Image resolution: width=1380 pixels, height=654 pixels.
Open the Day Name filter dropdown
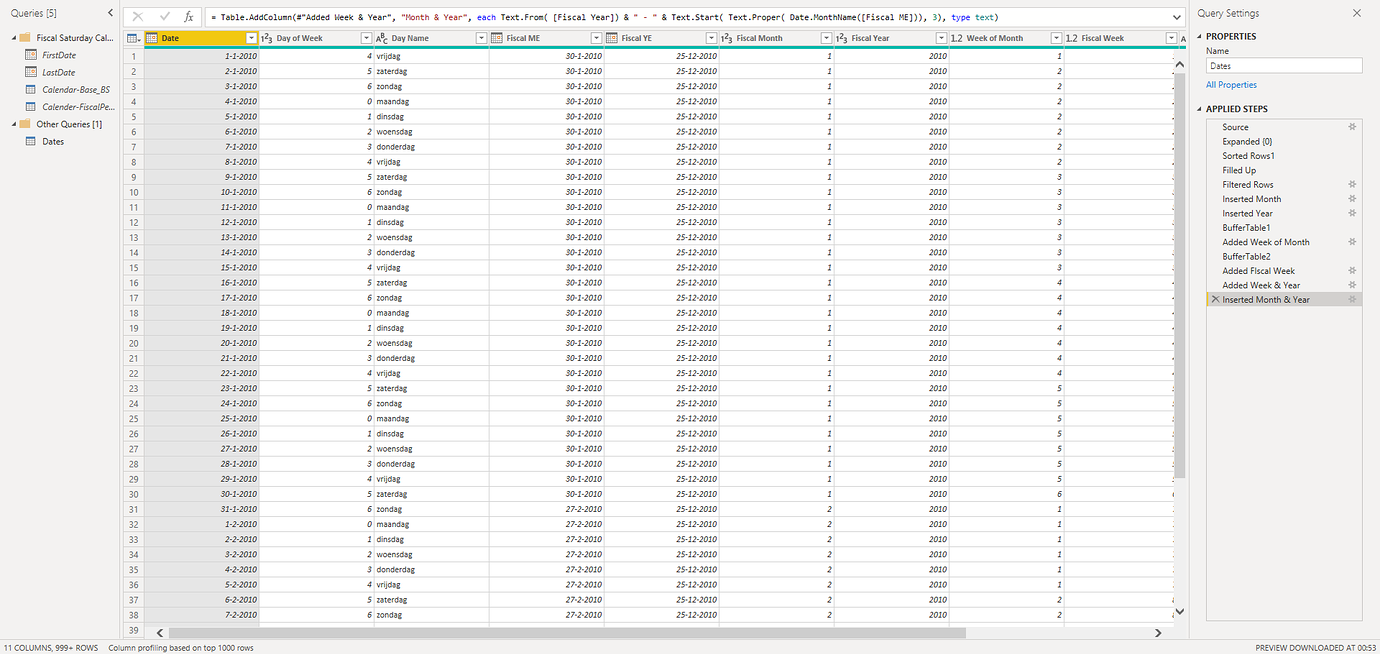tap(480, 38)
